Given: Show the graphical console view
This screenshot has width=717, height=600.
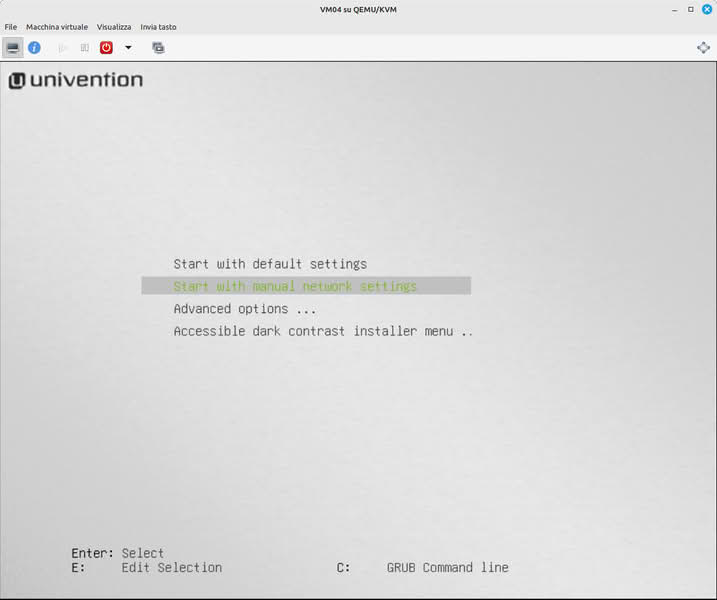Looking at the screenshot, I should click(13, 48).
